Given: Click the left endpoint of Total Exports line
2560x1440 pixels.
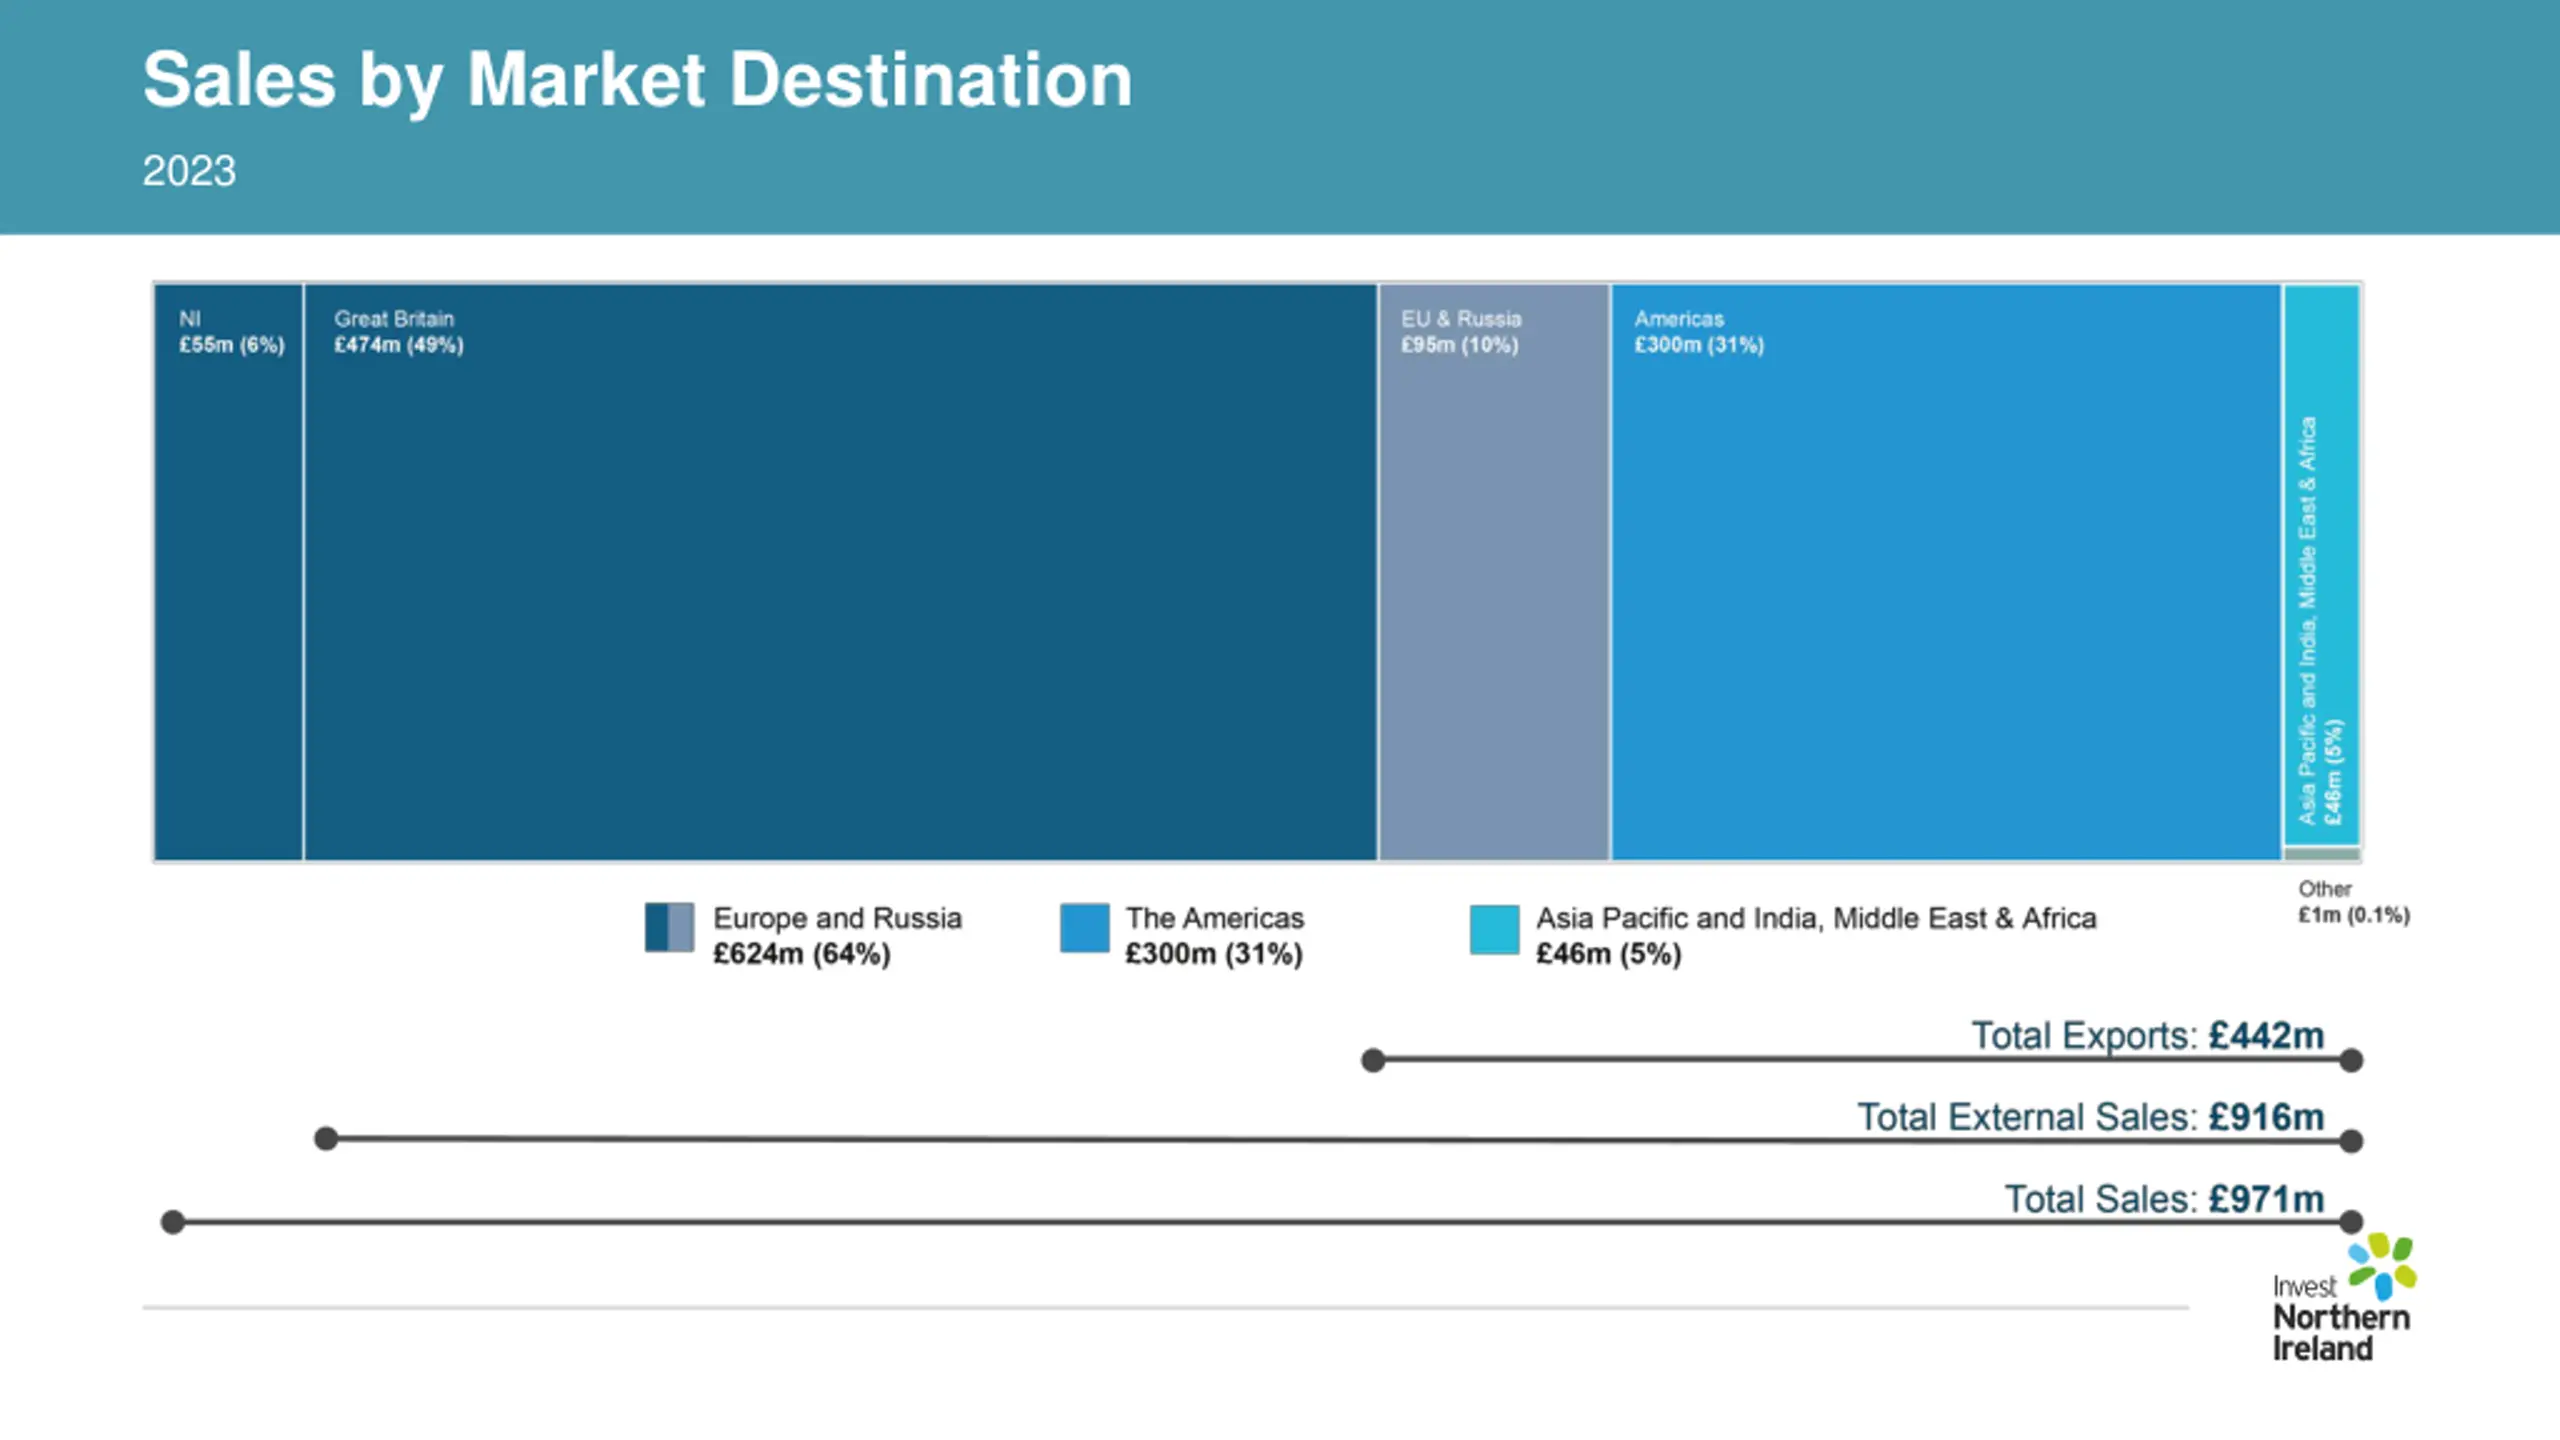Looking at the screenshot, I should click(1373, 1060).
